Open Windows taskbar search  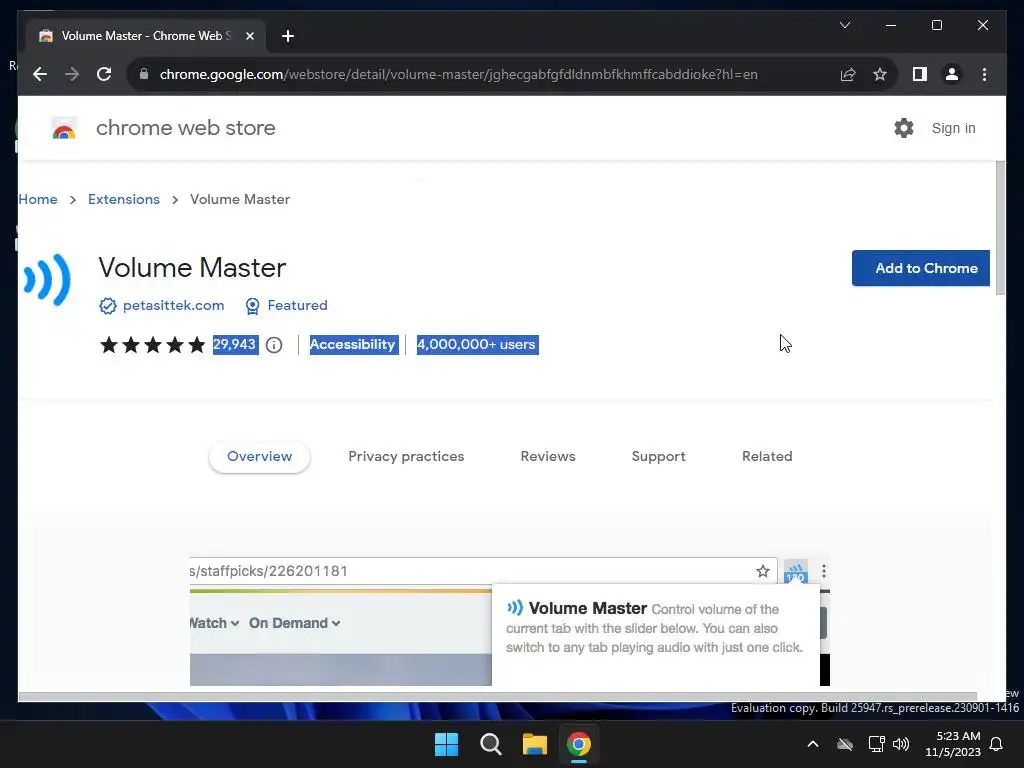[490, 744]
